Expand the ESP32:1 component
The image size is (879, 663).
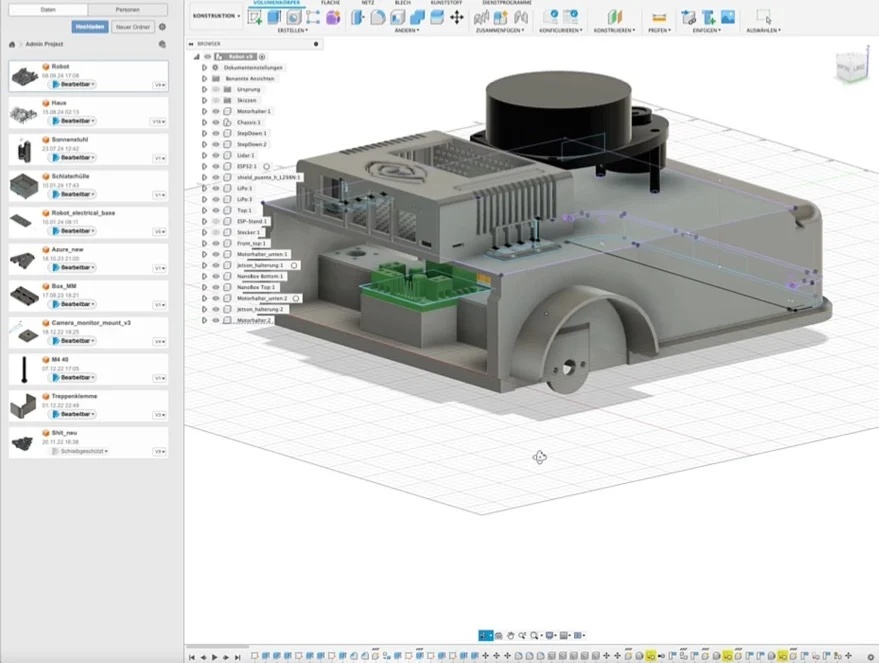tap(205, 166)
